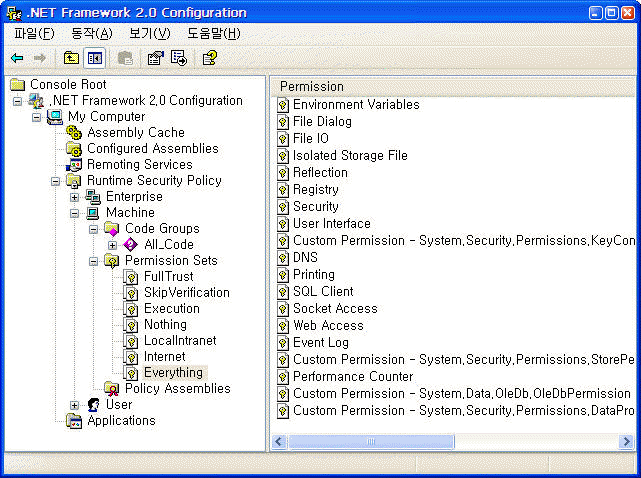The height and width of the screenshot is (478, 641).
Task: Select the File IO permission
Action: coord(311,139)
